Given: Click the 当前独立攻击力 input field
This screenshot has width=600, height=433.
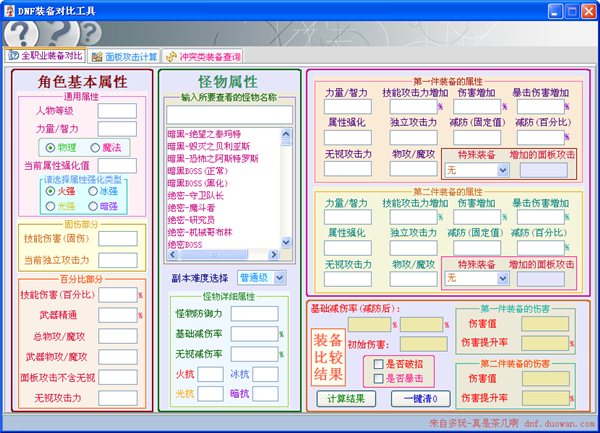Looking at the screenshot, I should [x=118, y=260].
